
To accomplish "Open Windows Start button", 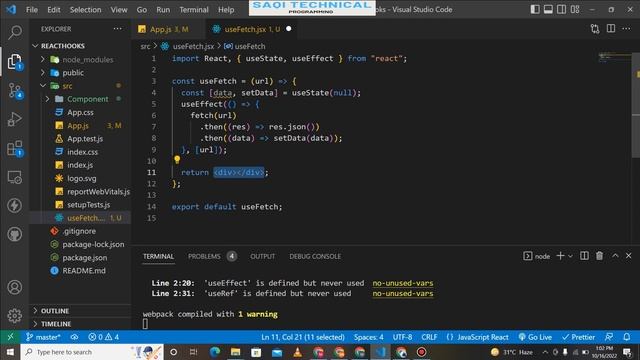I will 10,352.
